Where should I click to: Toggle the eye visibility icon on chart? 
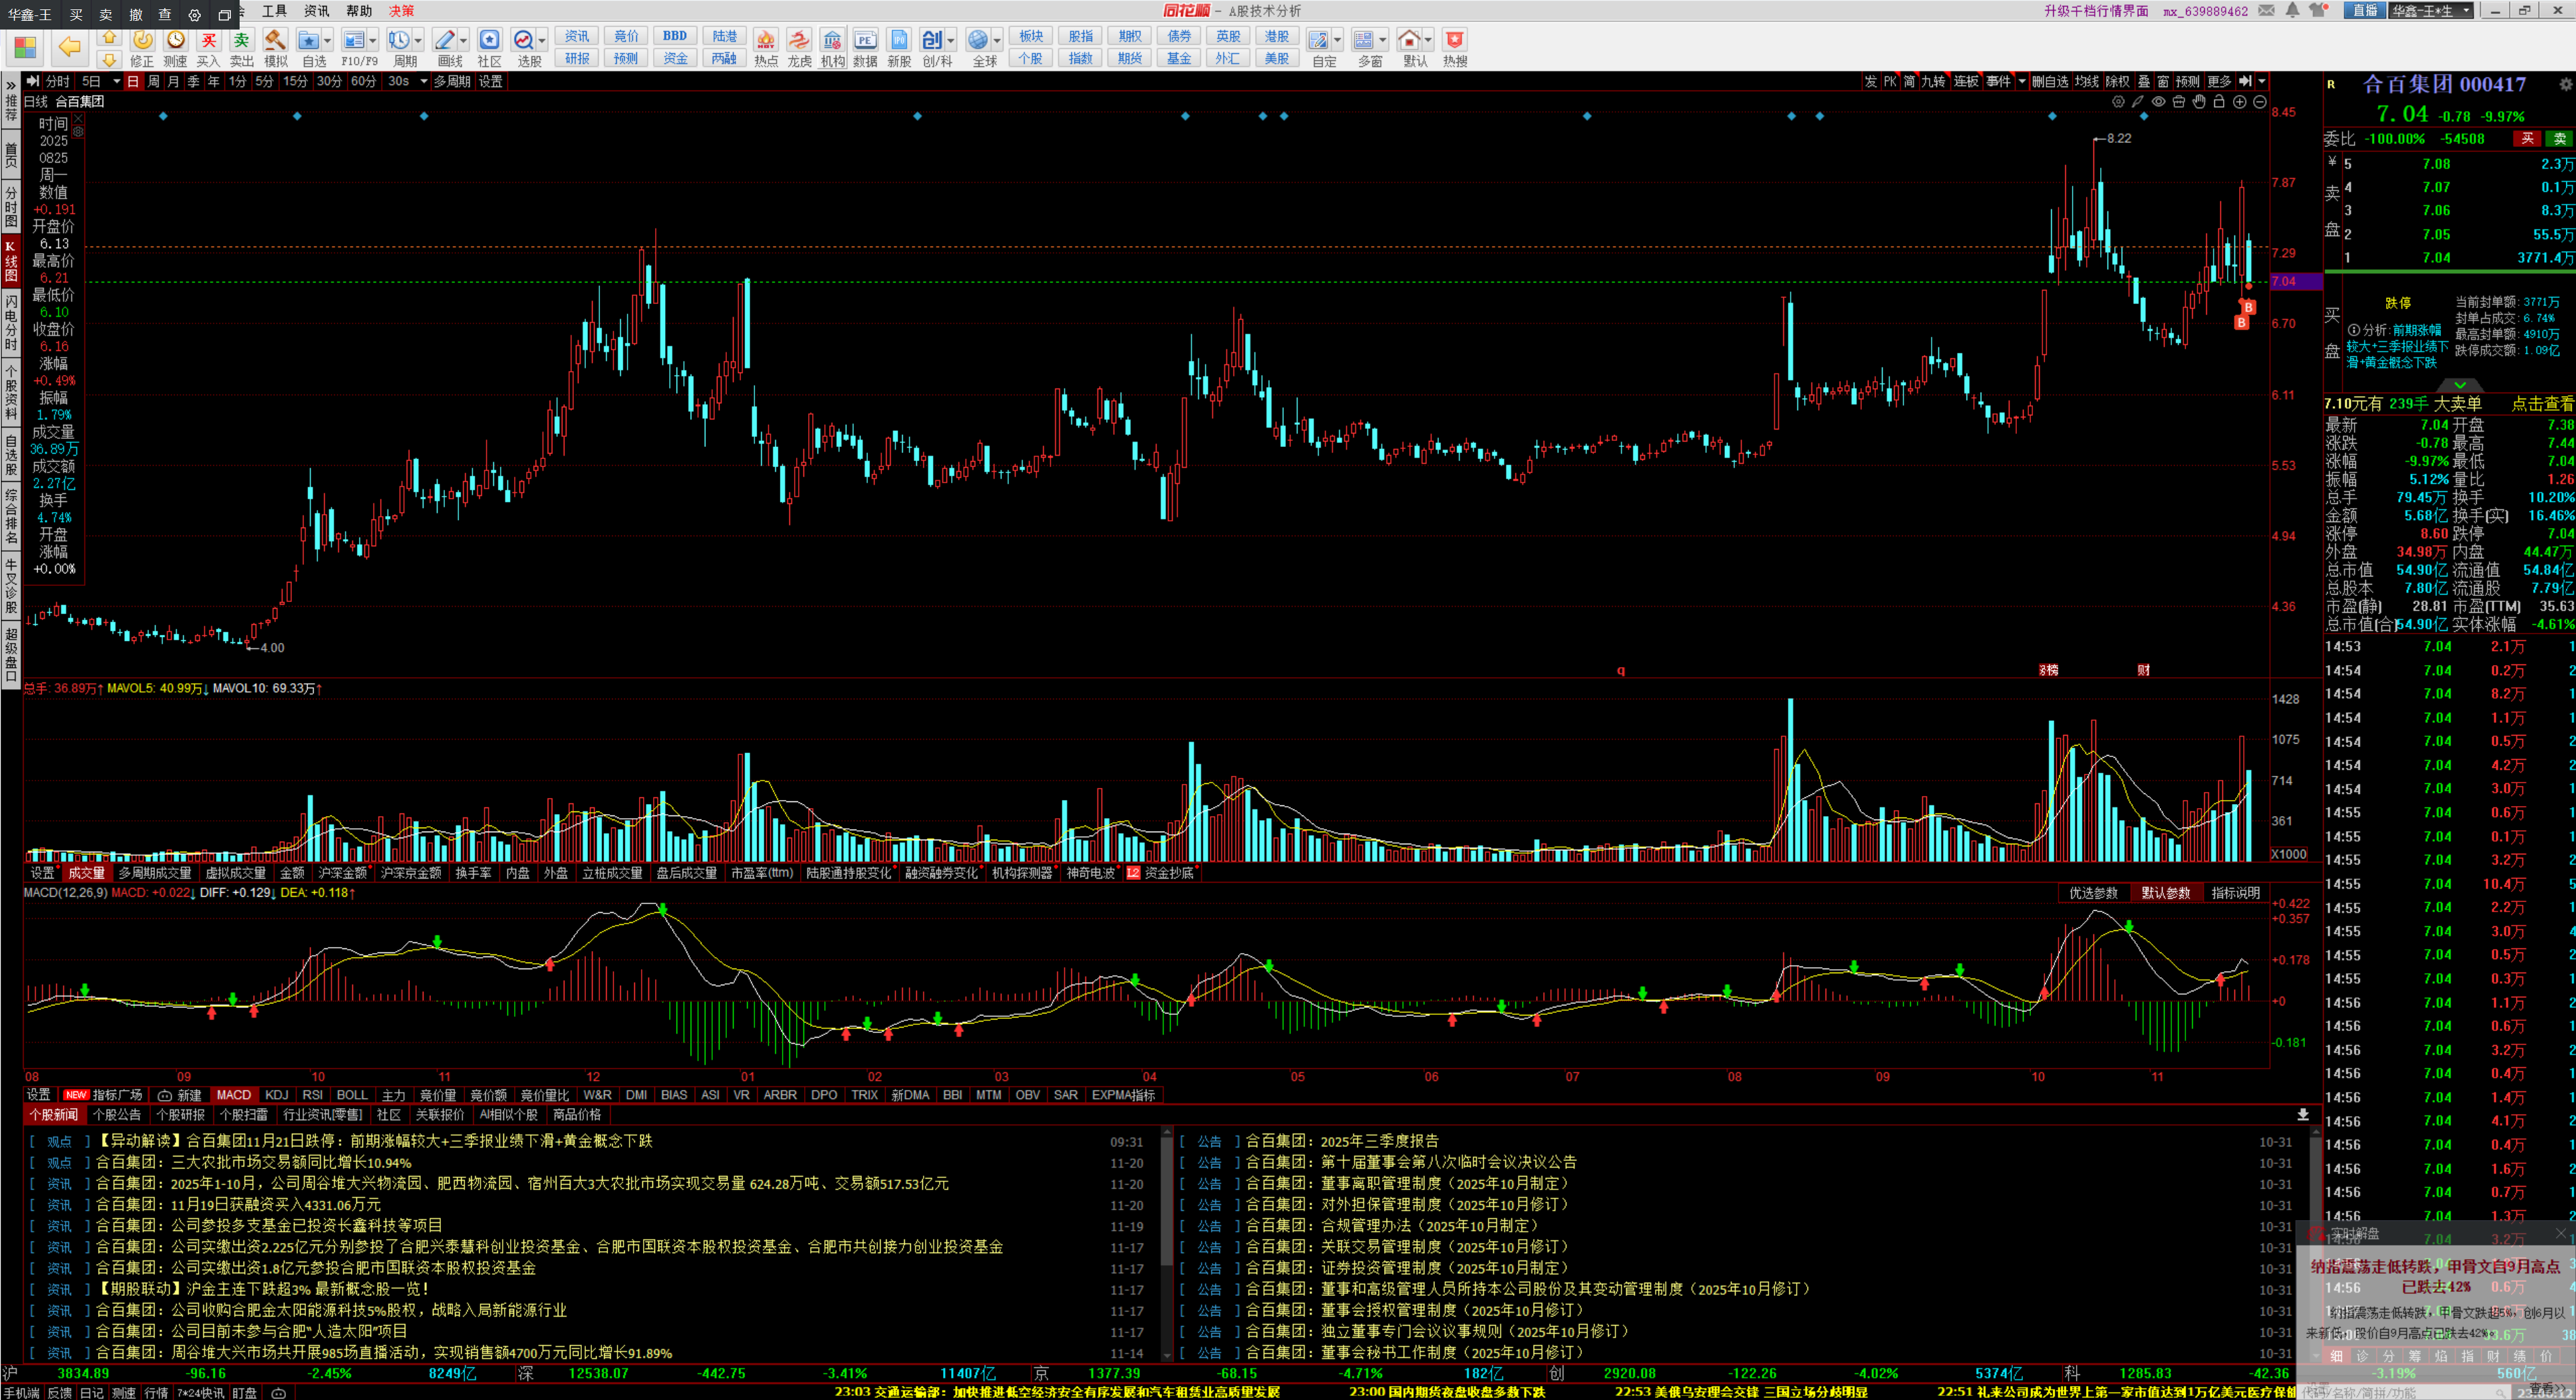tap(2158, 102)
